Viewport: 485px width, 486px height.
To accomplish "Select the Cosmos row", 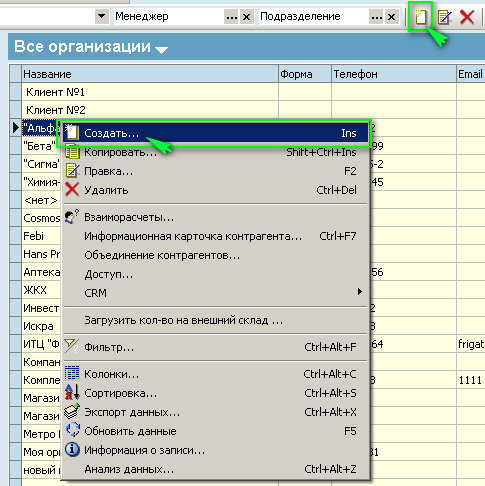I will (x=42, y=218).
